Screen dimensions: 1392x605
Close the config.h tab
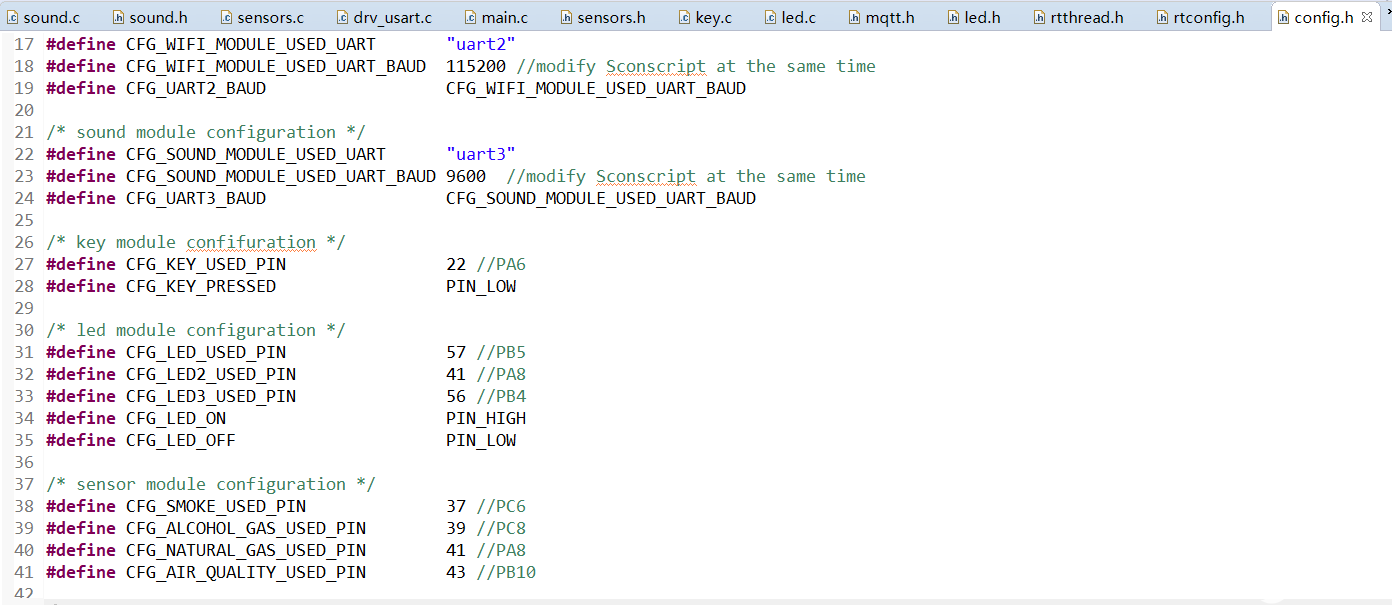point(1367,17)
